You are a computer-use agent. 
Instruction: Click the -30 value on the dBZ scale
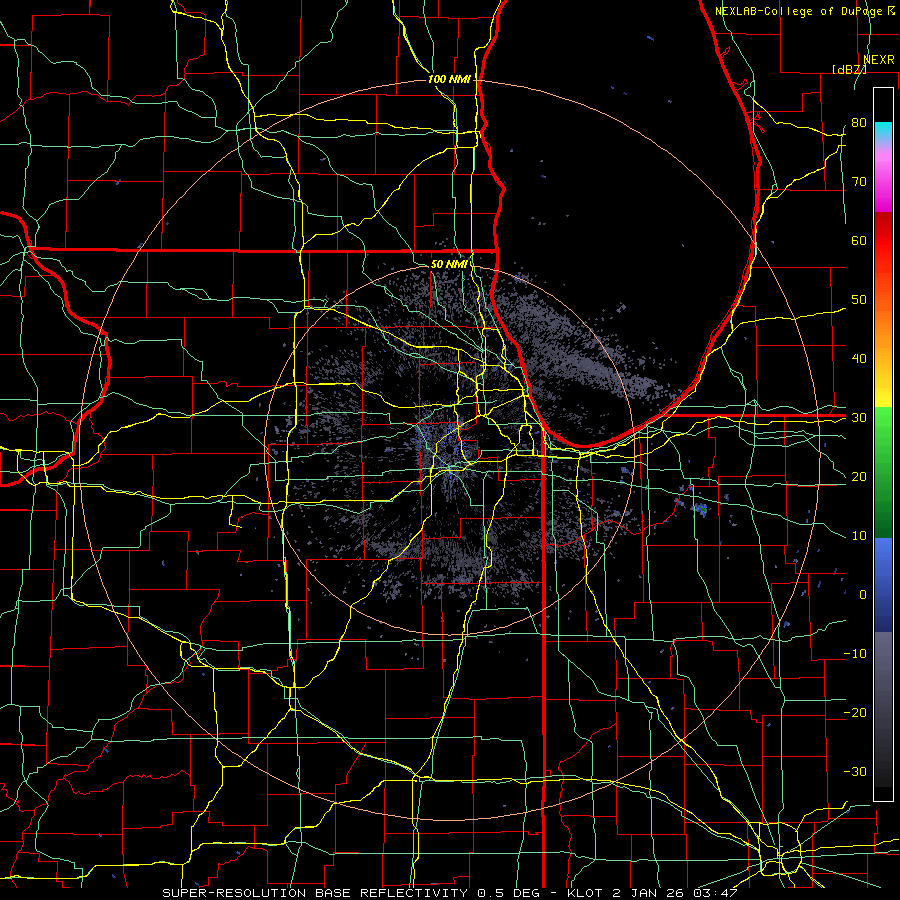point(855,772)
